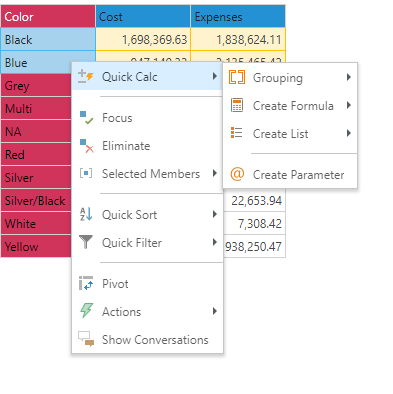Viewport: 393px width, 394px height.
Task: Choose Eliminate from the context menu
Action: (x=147, y=146)
